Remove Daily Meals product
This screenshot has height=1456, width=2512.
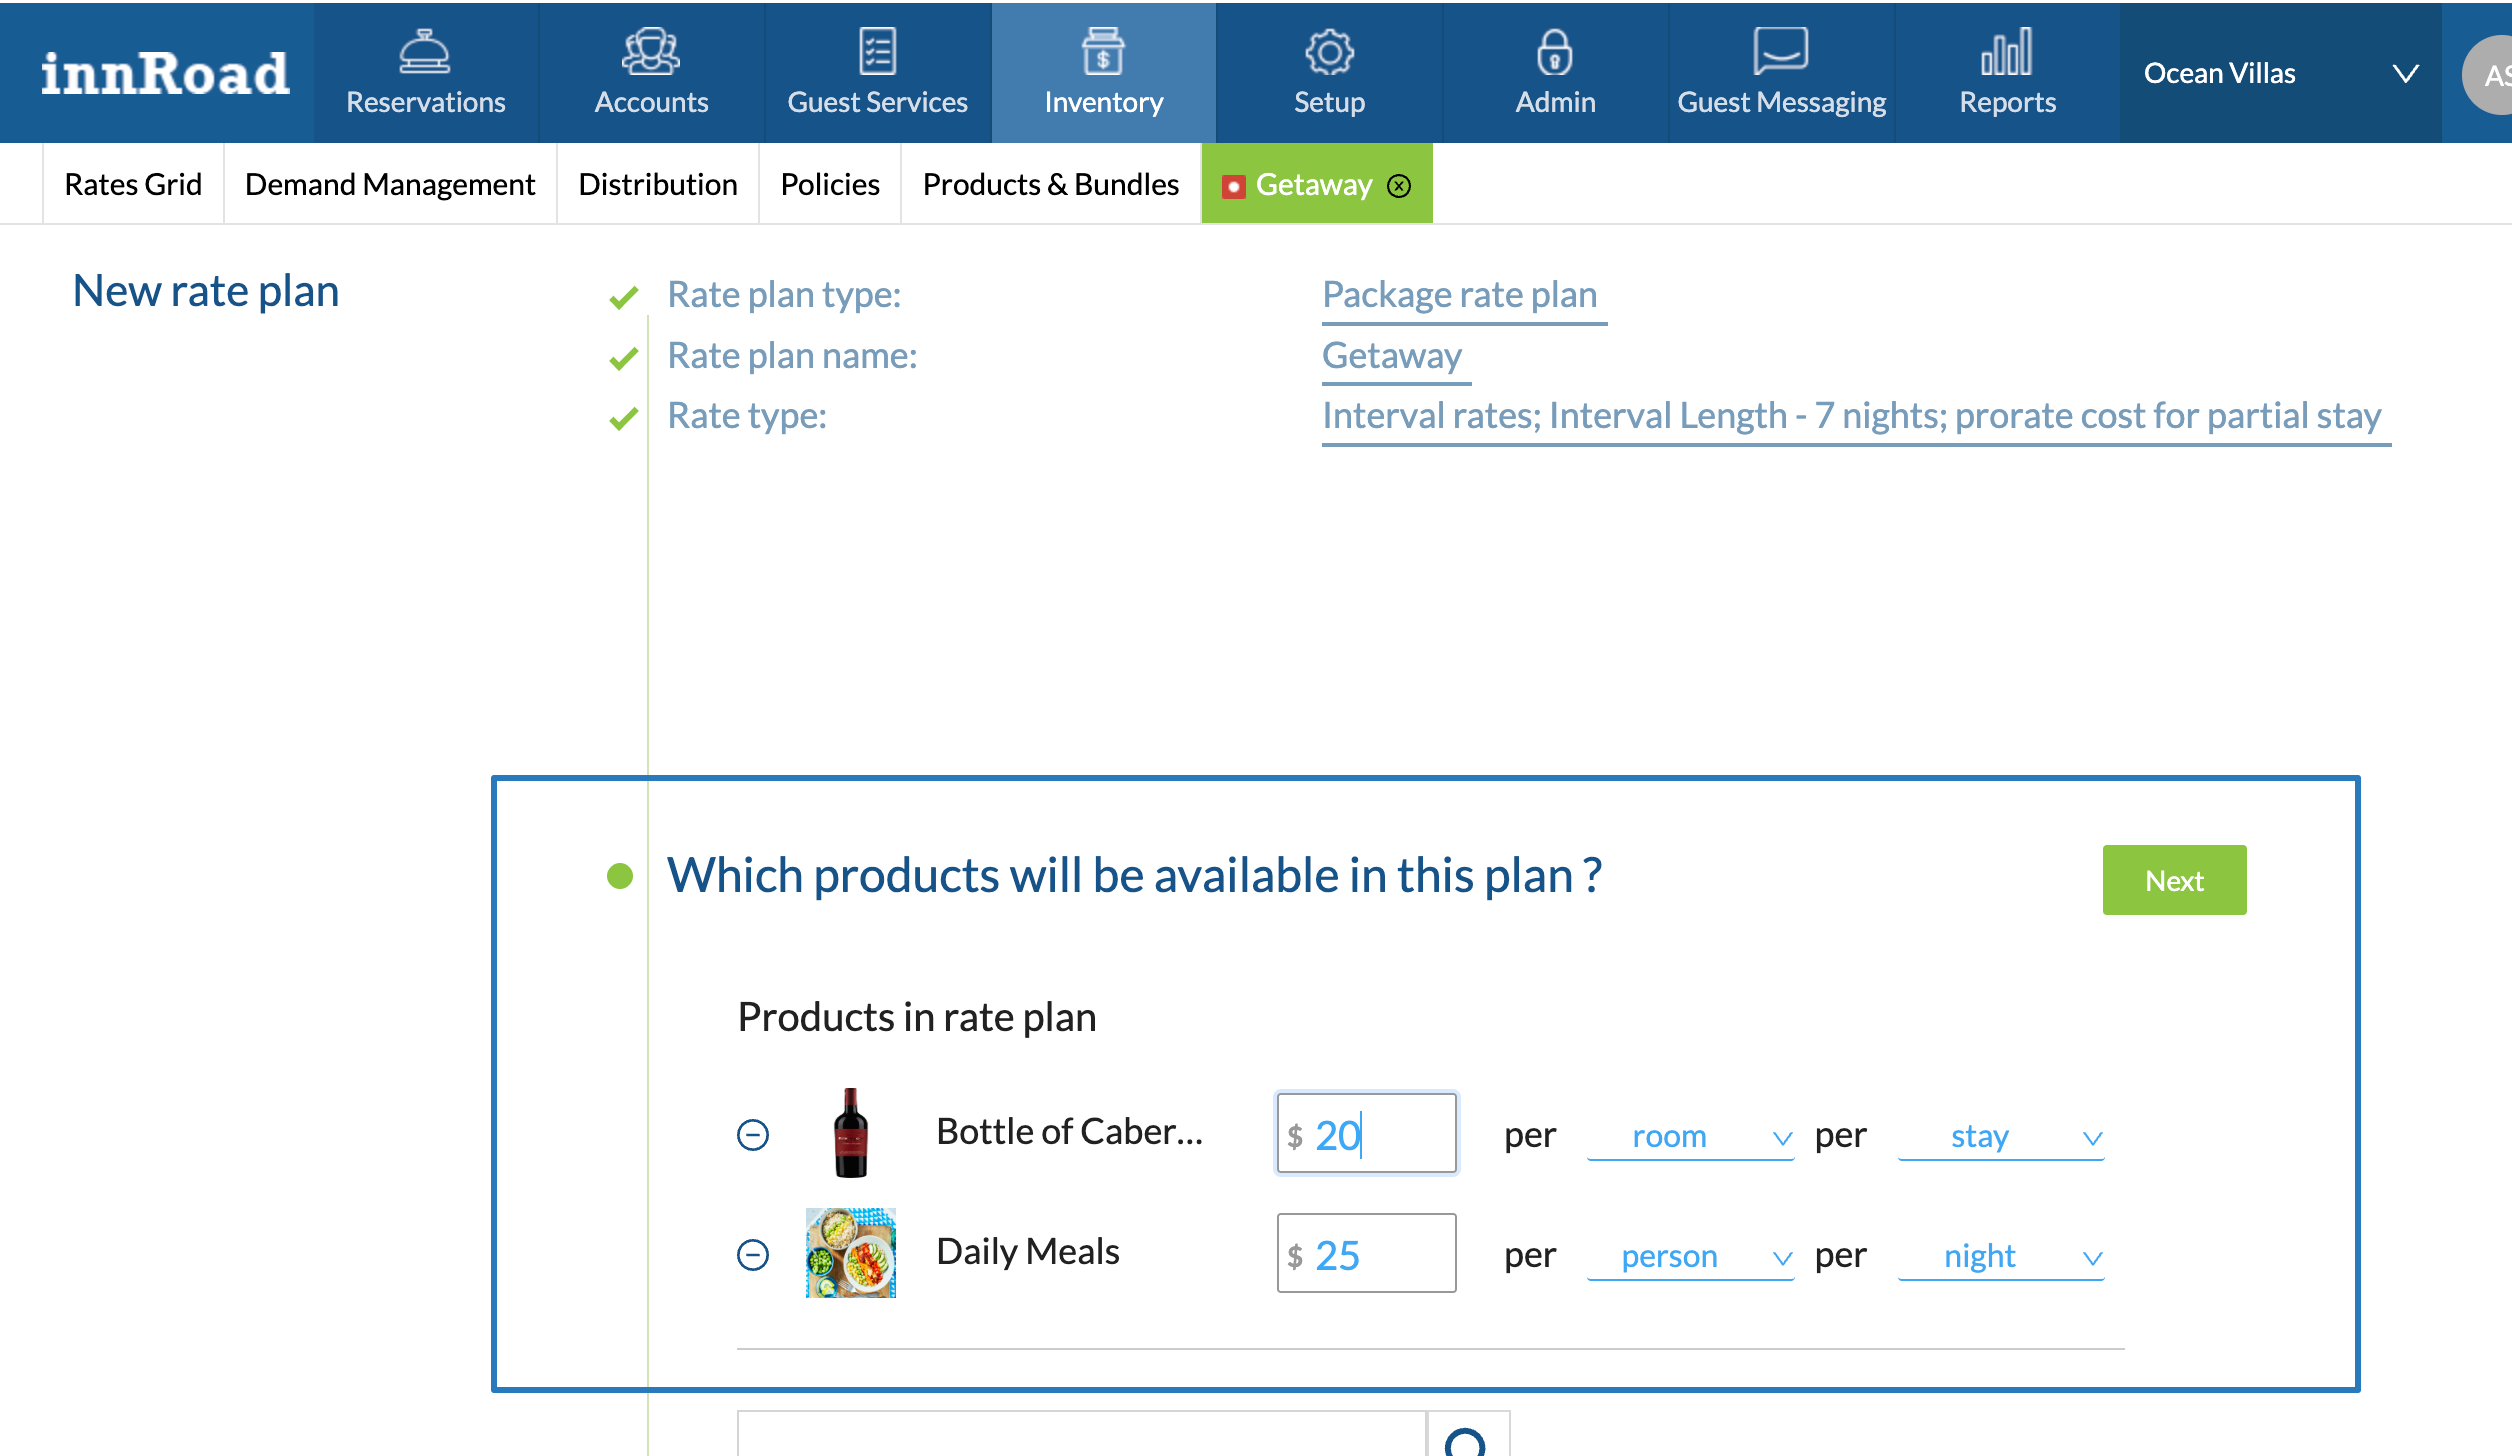753,1255
